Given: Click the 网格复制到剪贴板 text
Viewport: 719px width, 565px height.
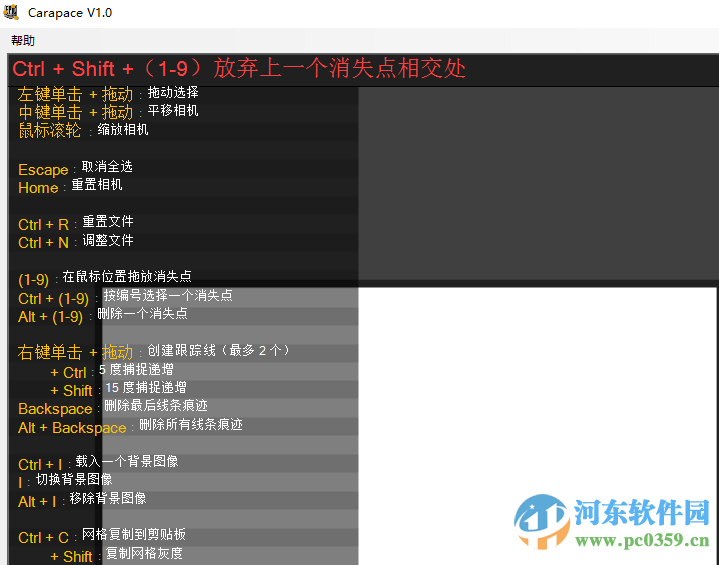Looking at the screenshot, I should [134, 535].
